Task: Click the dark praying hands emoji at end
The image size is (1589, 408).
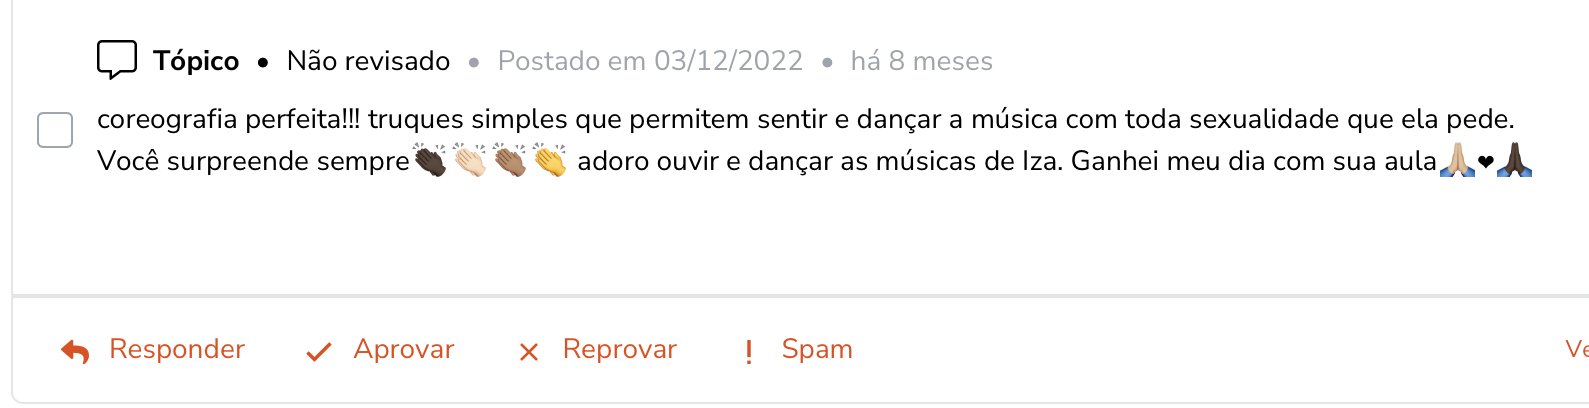Action: point(1514,160)
